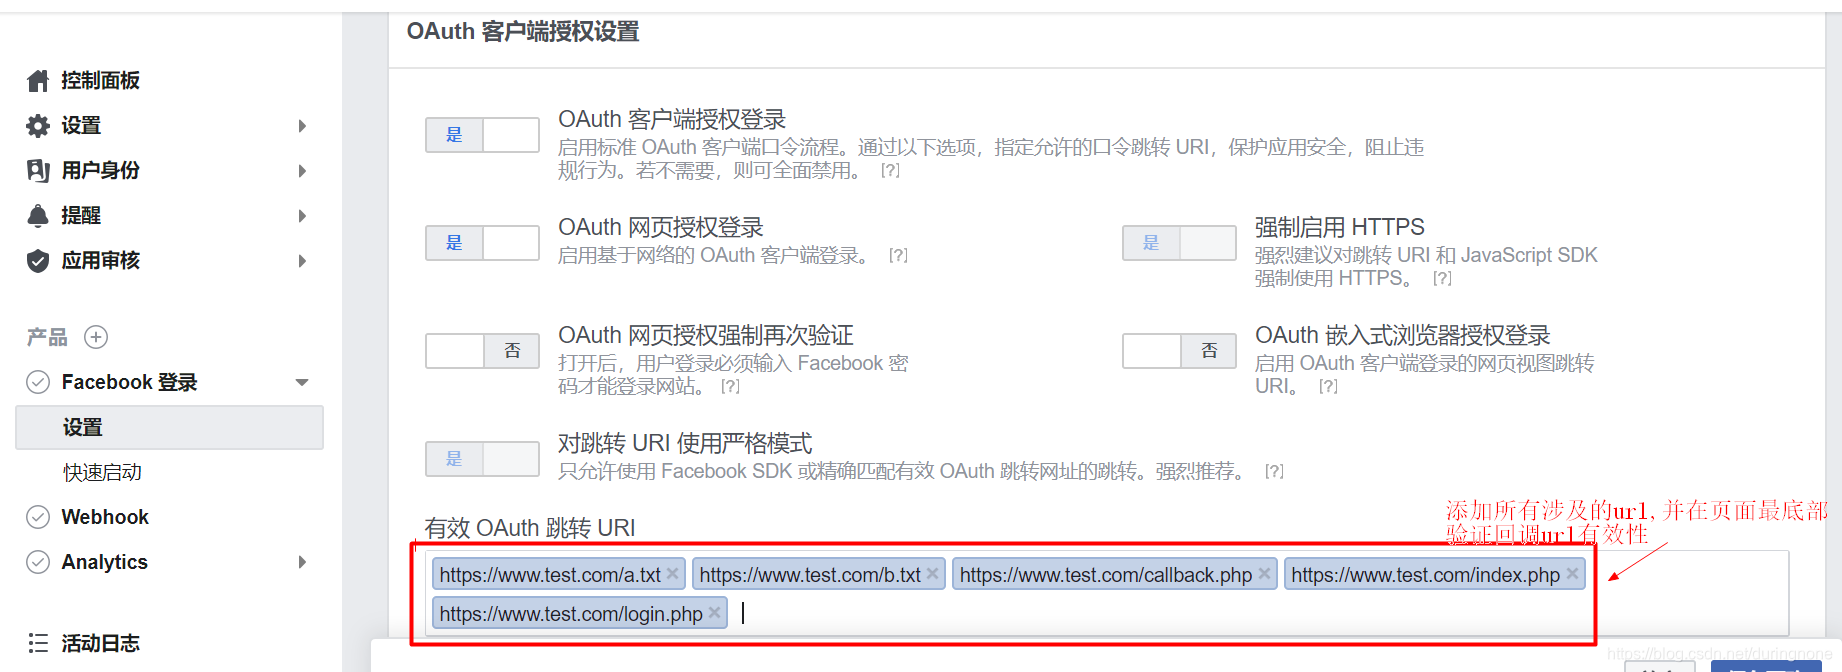Click the gear icon next to 设置
The width and height of the screenshot is (1842, 672).
38,126
